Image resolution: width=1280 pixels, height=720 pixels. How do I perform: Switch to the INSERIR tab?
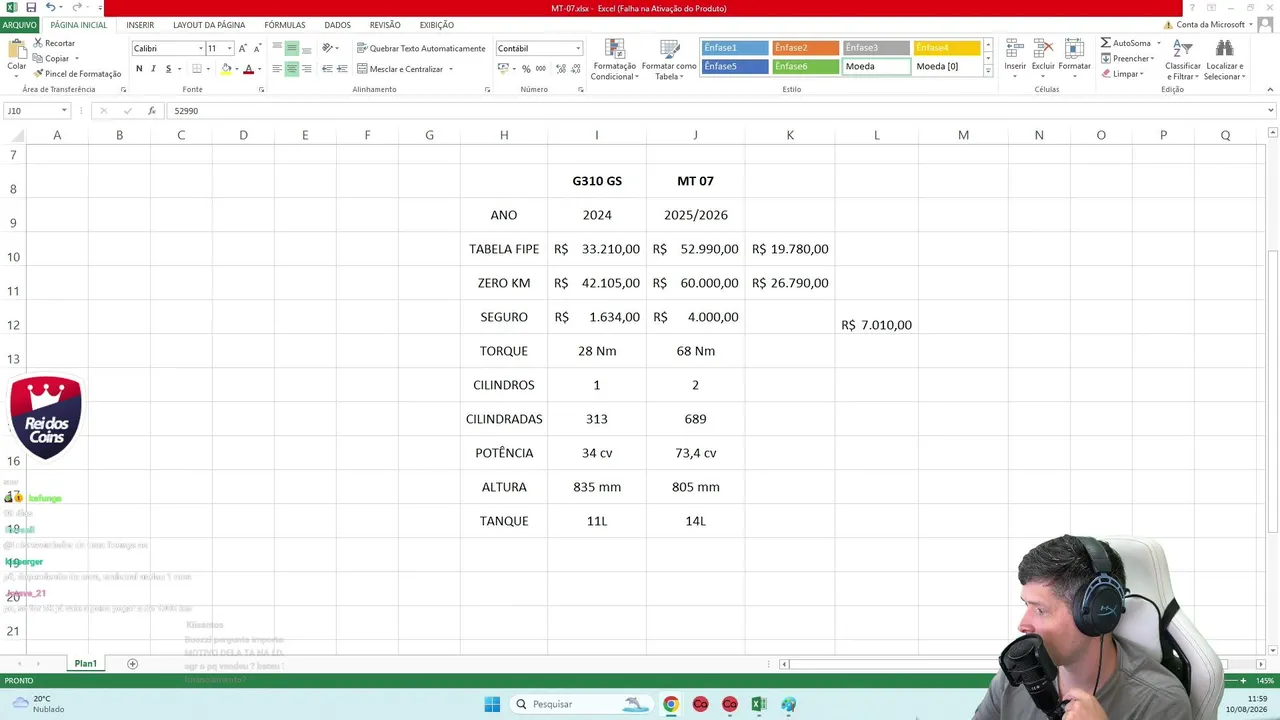pyautogui.click(x=140, y=25)
